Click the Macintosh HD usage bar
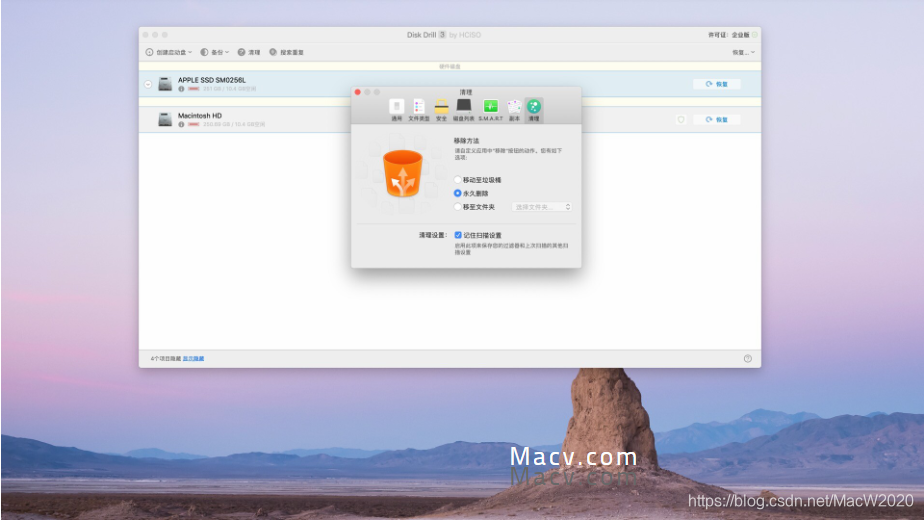 tap(193, 124)
